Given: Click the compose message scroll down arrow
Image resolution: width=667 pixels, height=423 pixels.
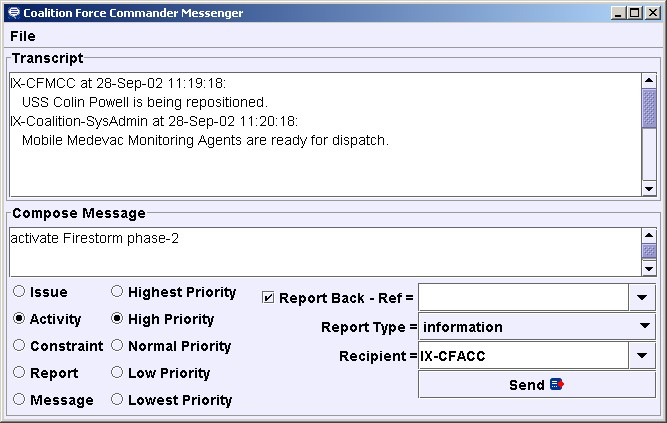Looking at the screenshot, I should point(649,268).
